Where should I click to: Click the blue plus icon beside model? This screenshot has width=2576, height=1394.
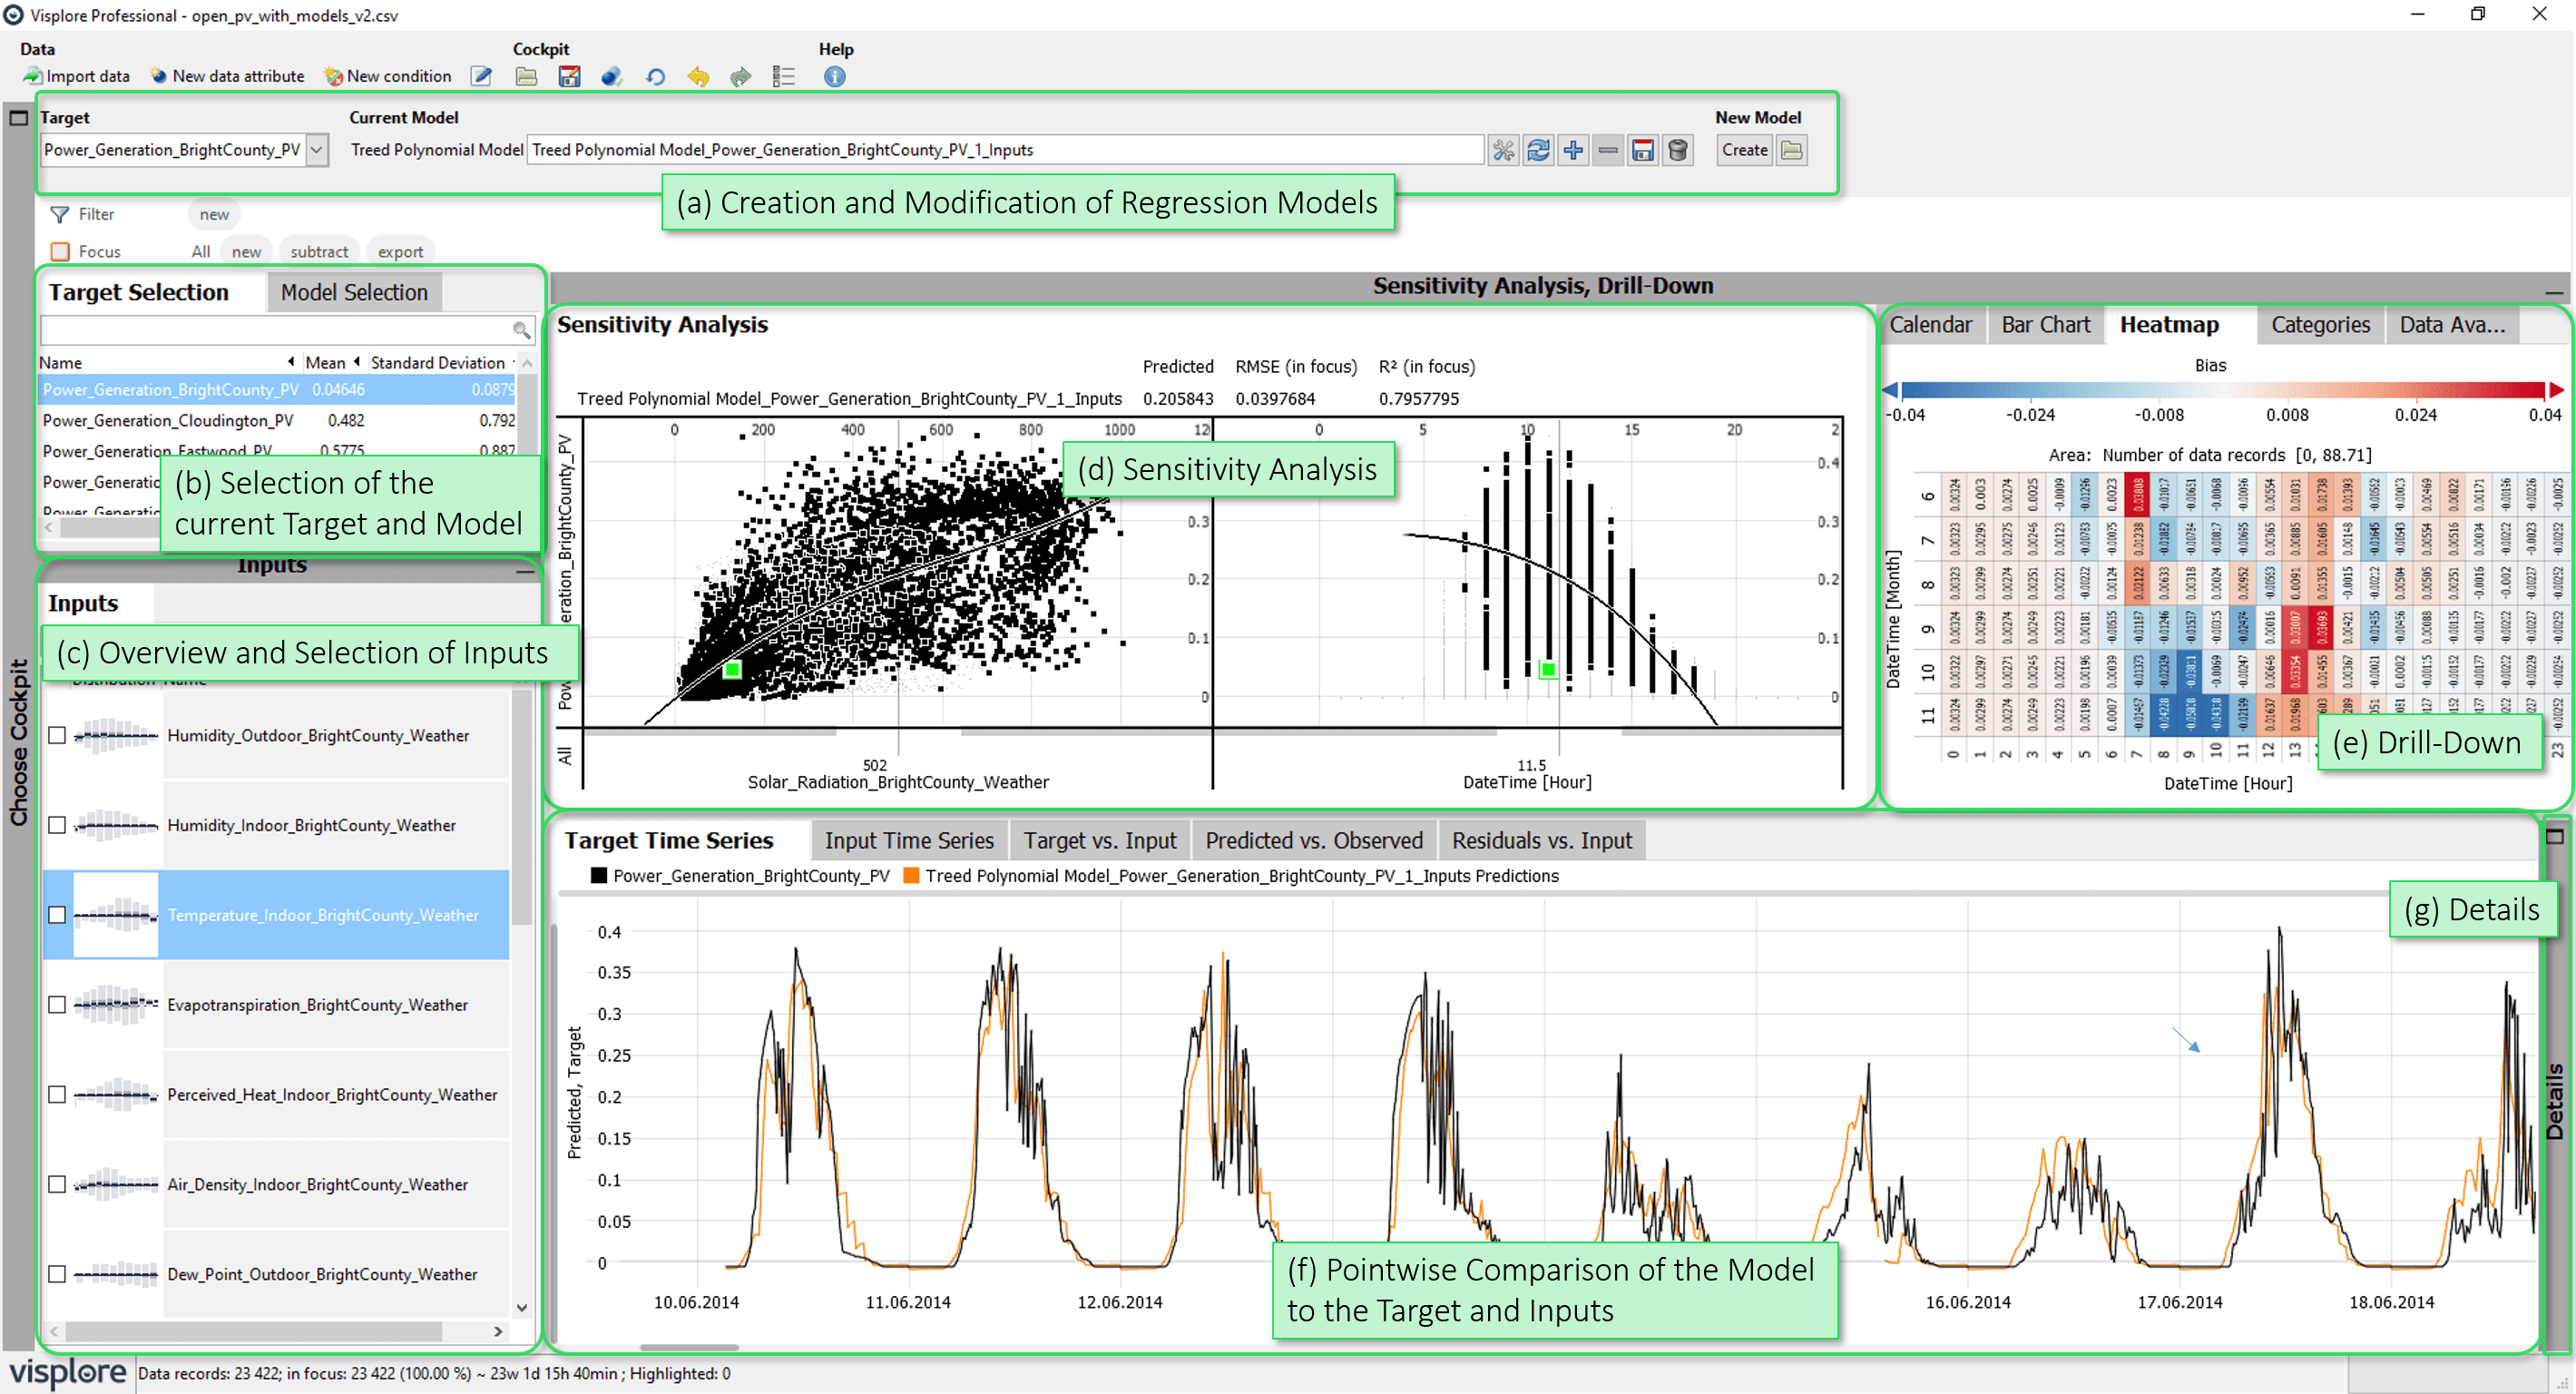click(x=1573, y=150)
